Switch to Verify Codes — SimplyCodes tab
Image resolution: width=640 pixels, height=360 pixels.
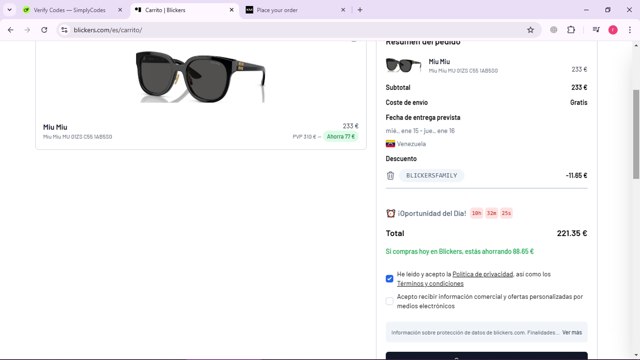(x=69, y=10)
